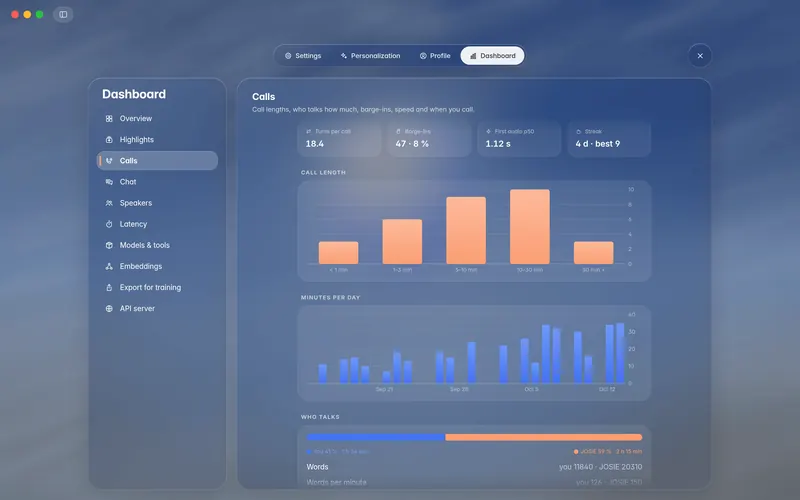
Task: Switch to the Personalization tab
Action: tap(370, 56)
